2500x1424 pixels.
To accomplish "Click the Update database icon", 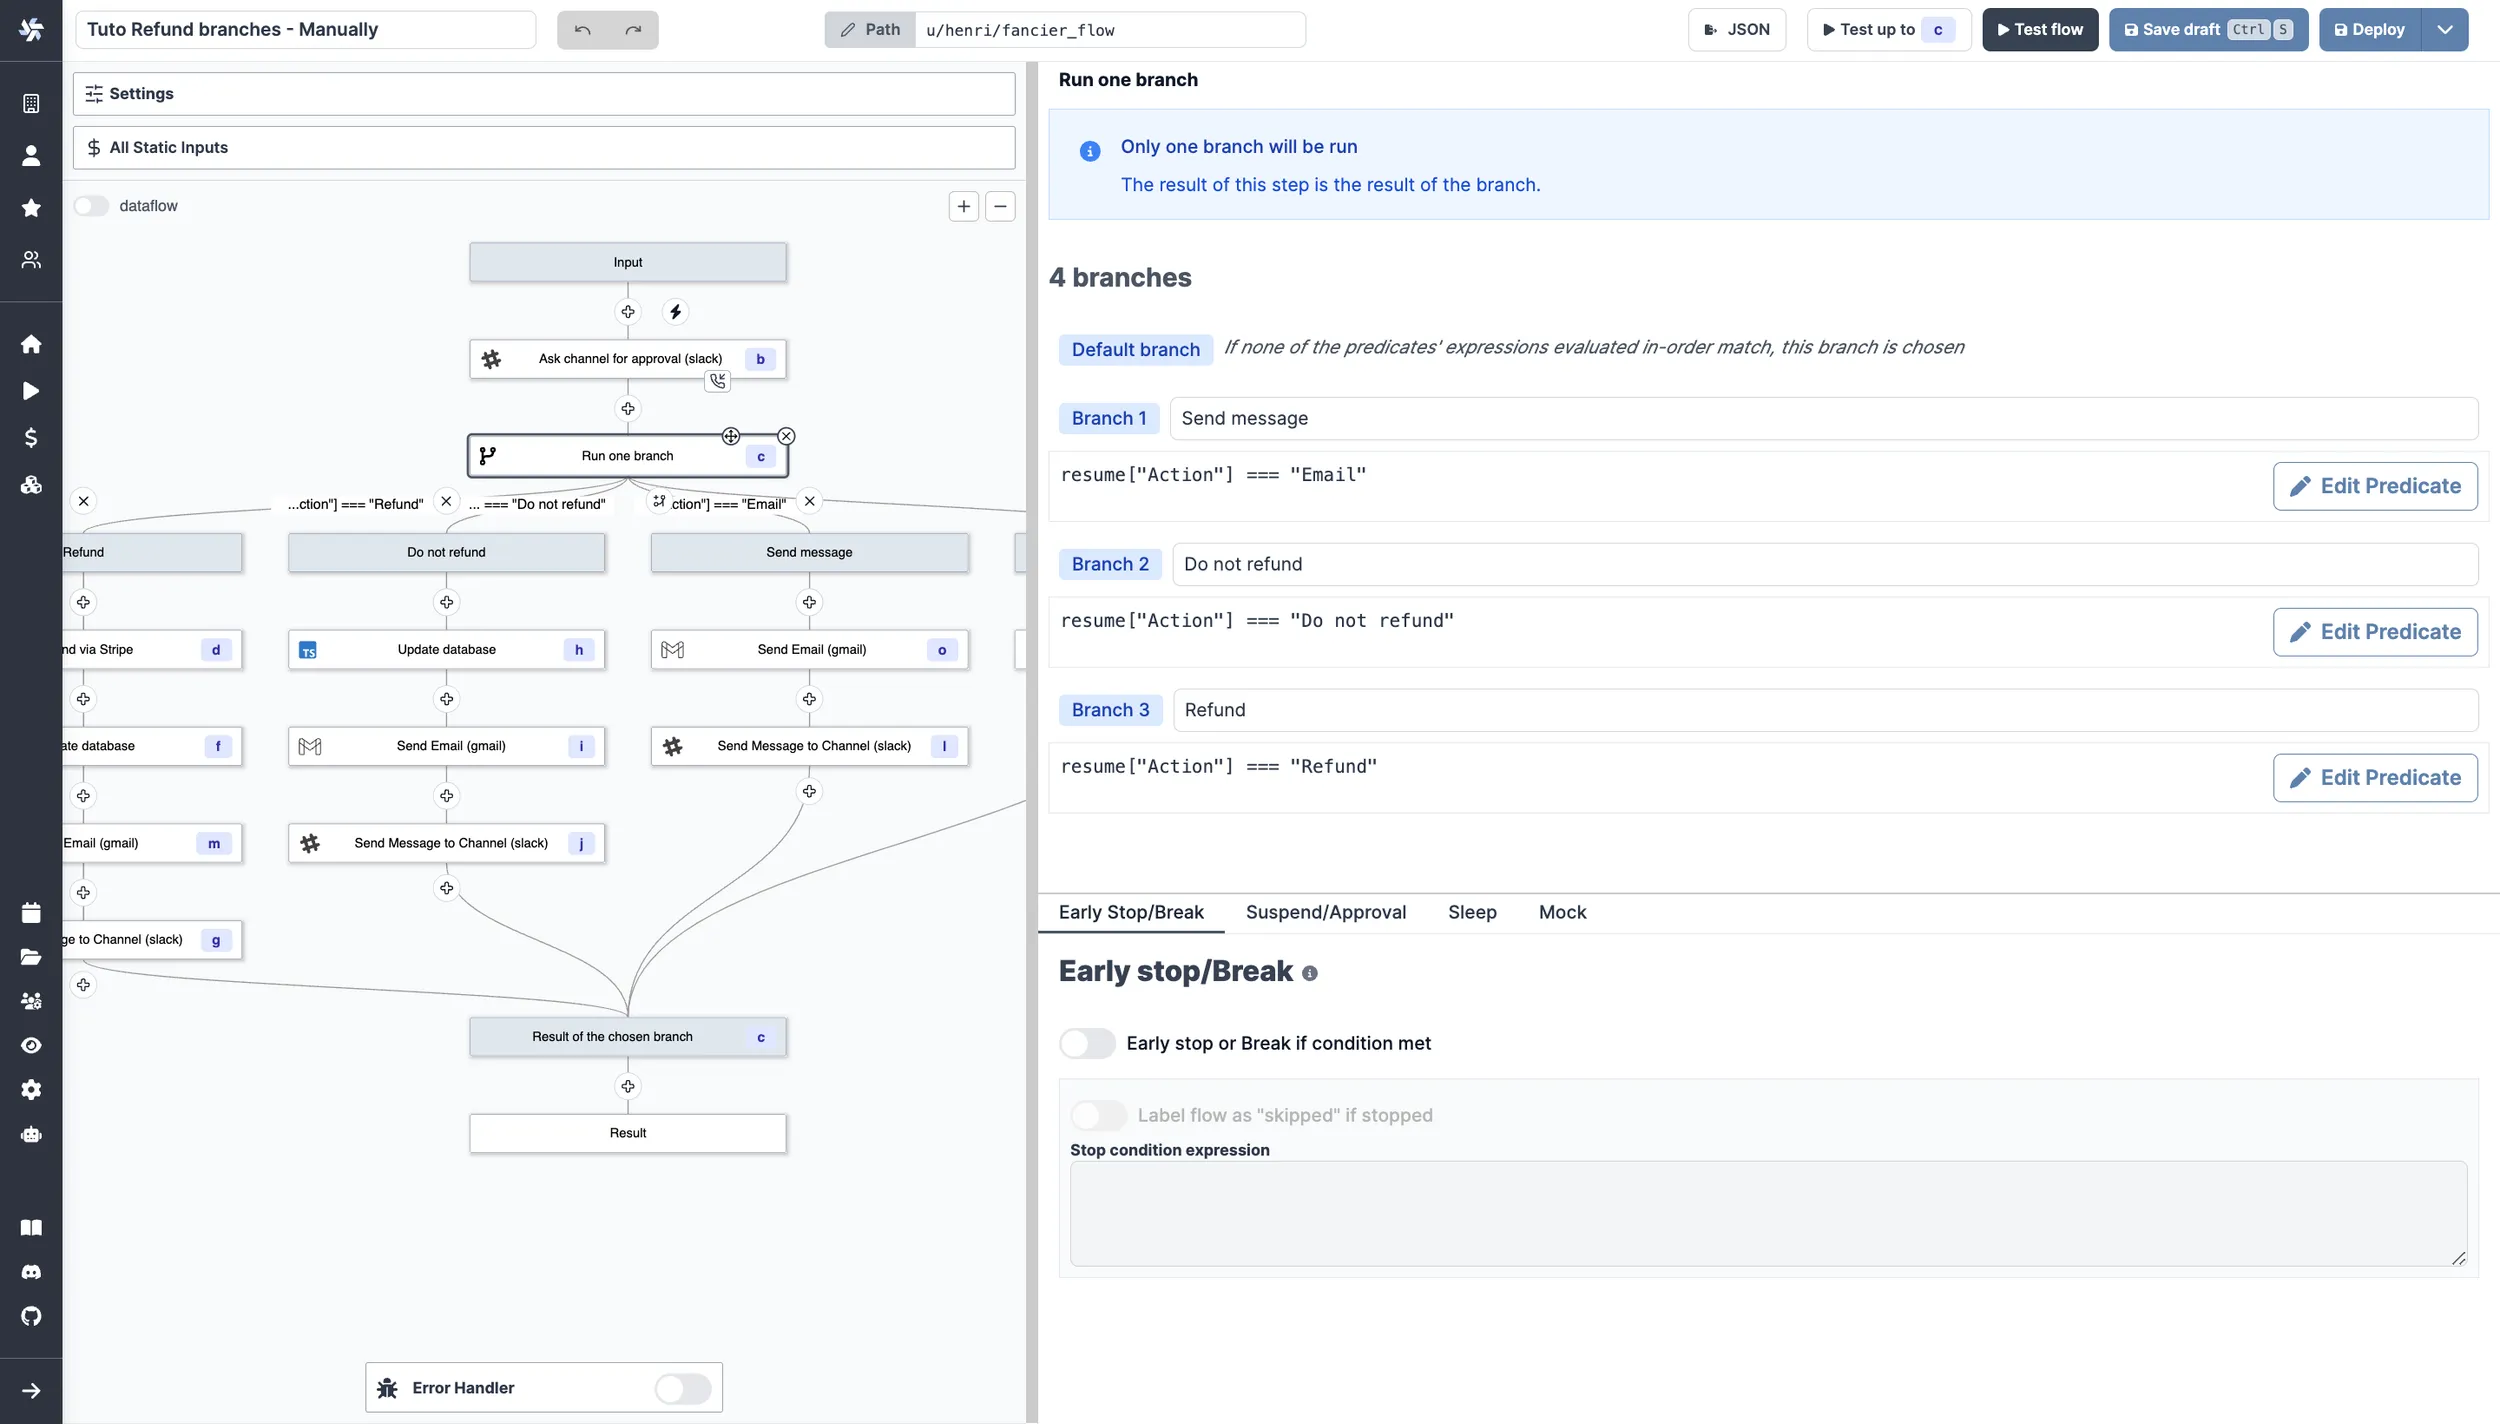I will [307, 649].
